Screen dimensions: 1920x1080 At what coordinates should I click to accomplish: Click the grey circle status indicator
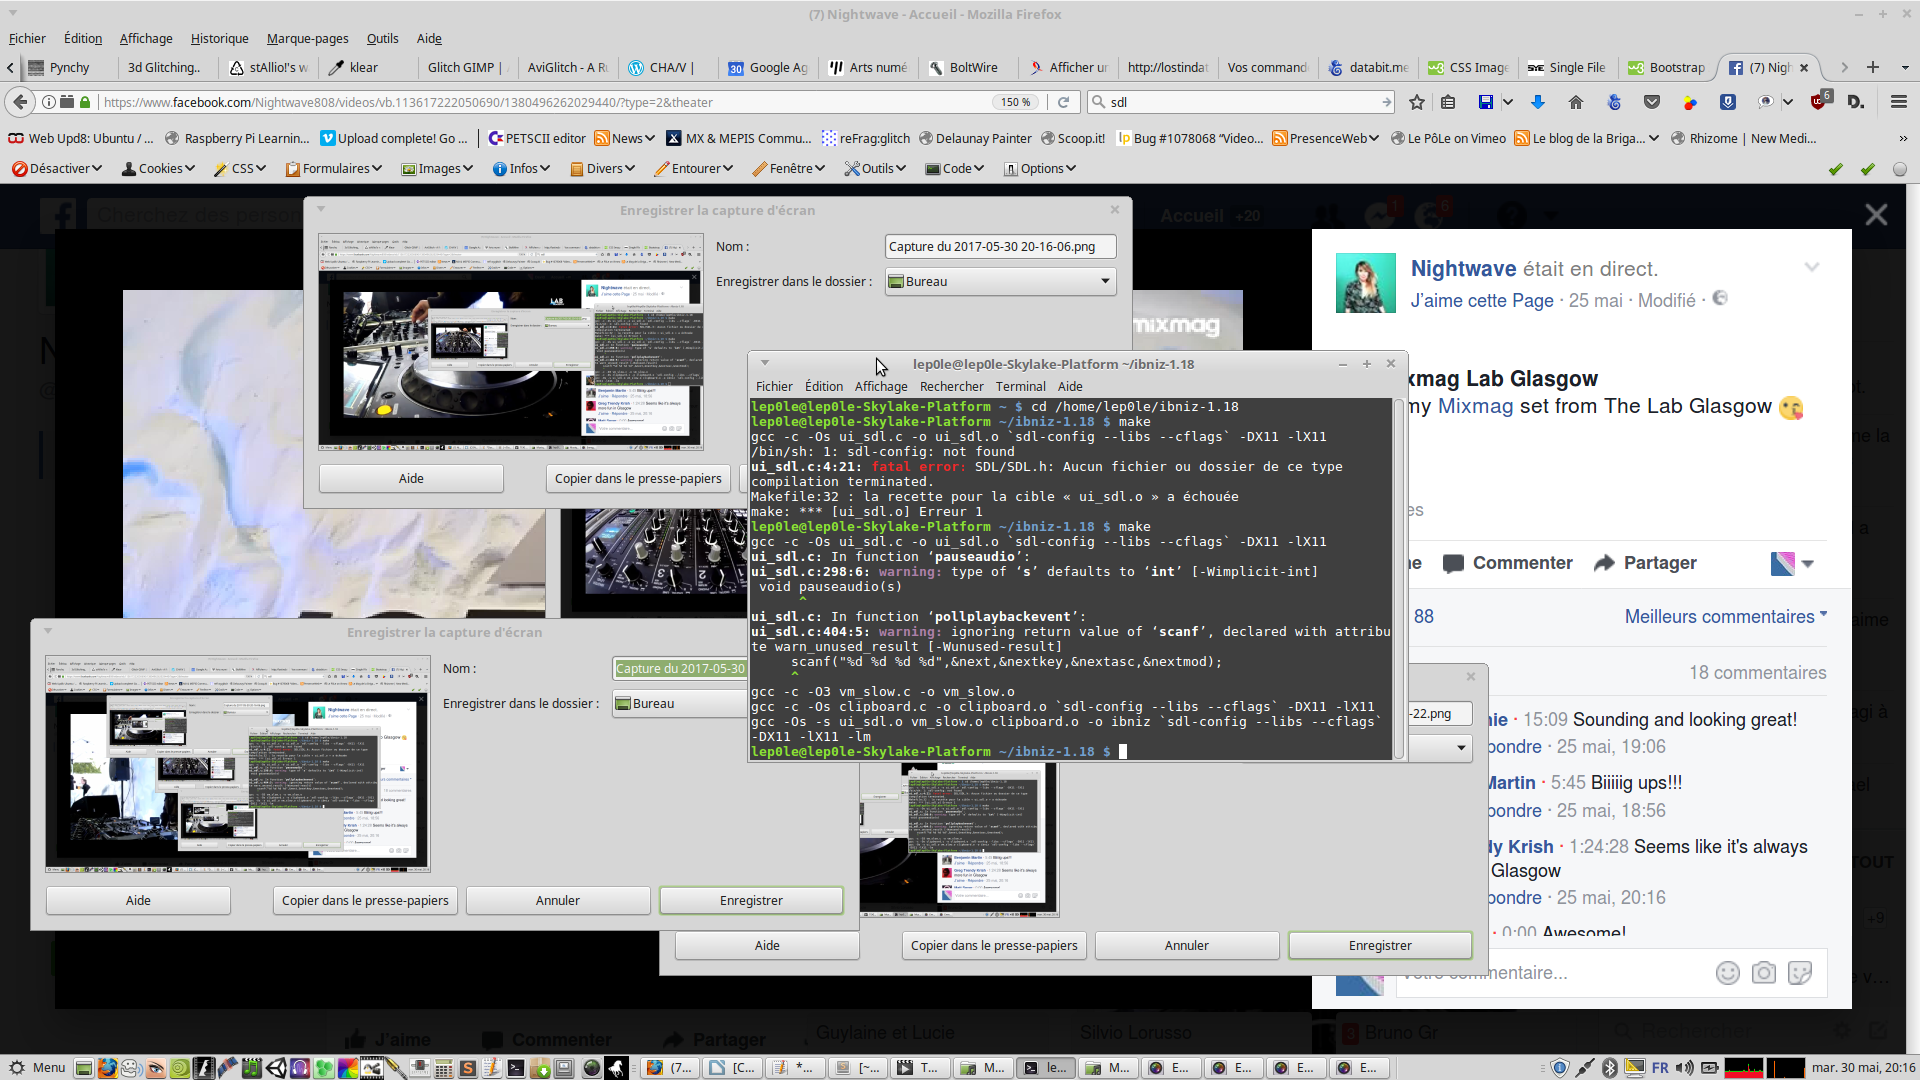tap(1899, 169)
